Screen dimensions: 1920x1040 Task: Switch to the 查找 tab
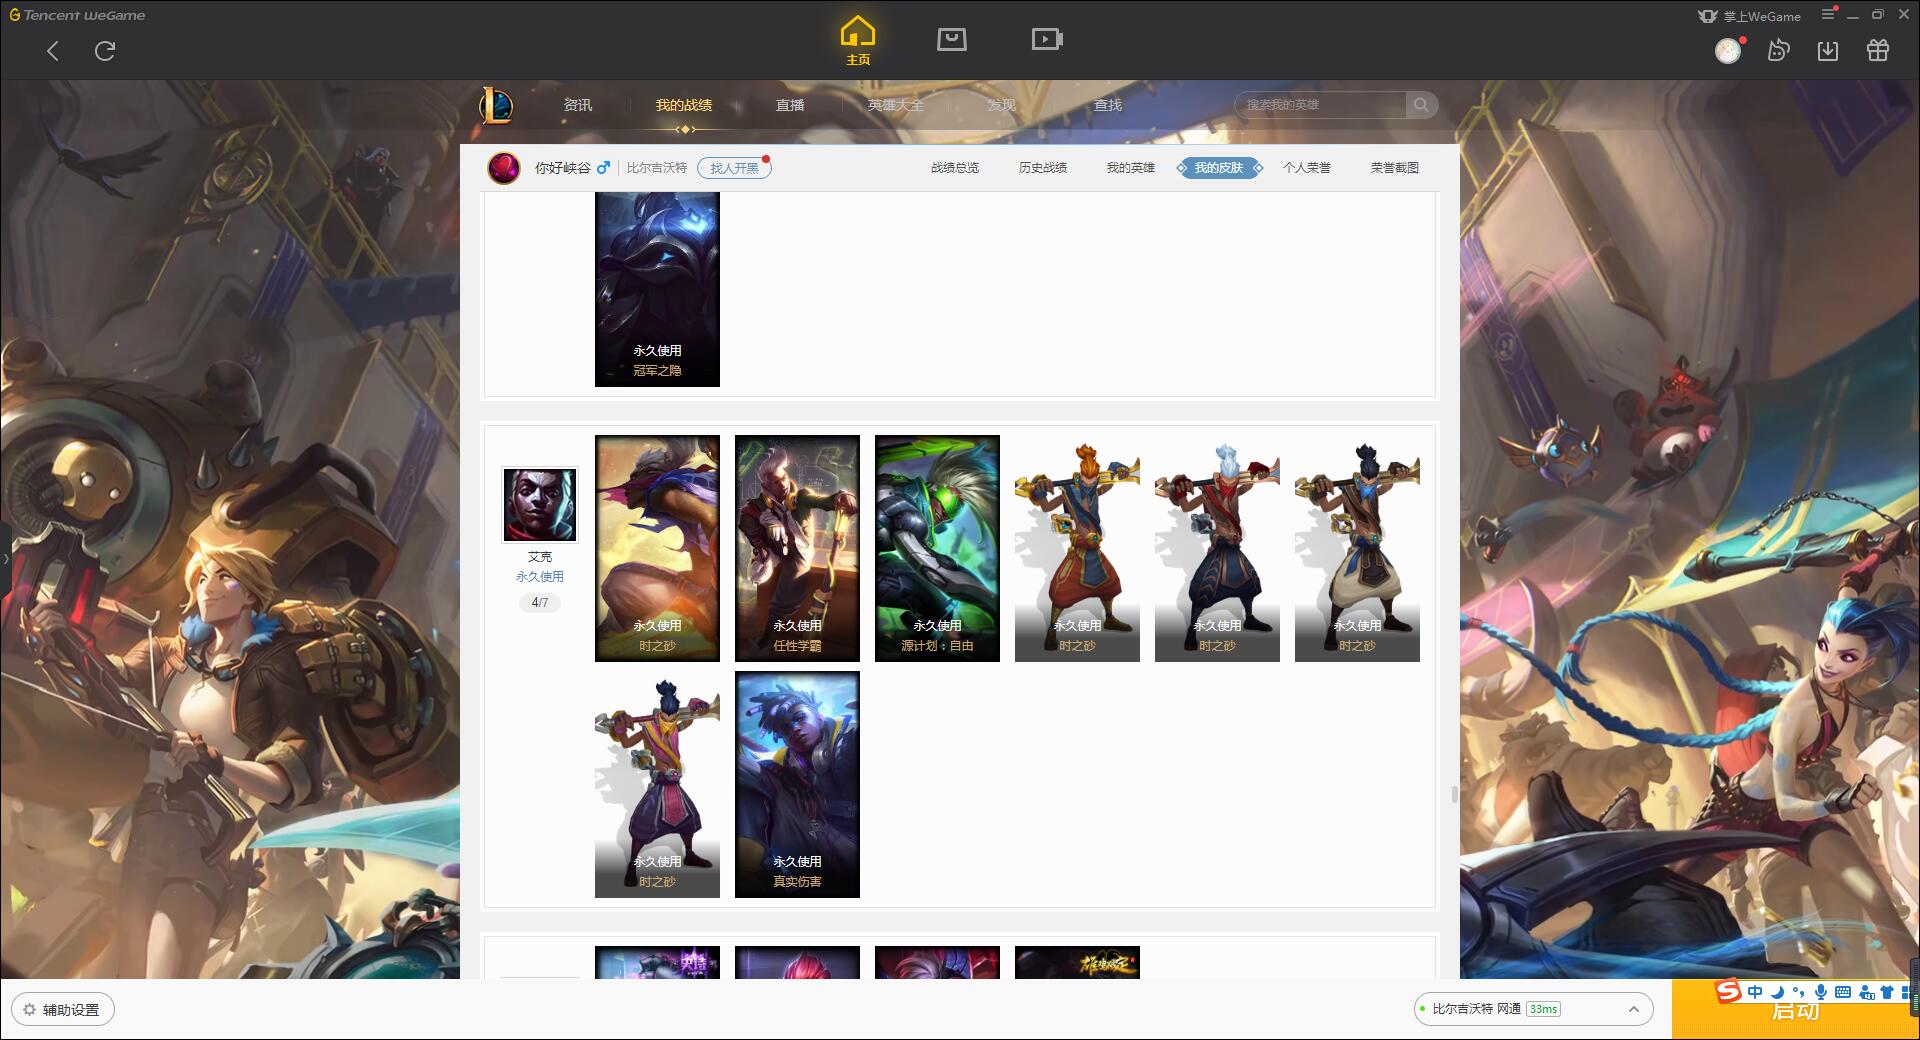(x=1108, y=105)
